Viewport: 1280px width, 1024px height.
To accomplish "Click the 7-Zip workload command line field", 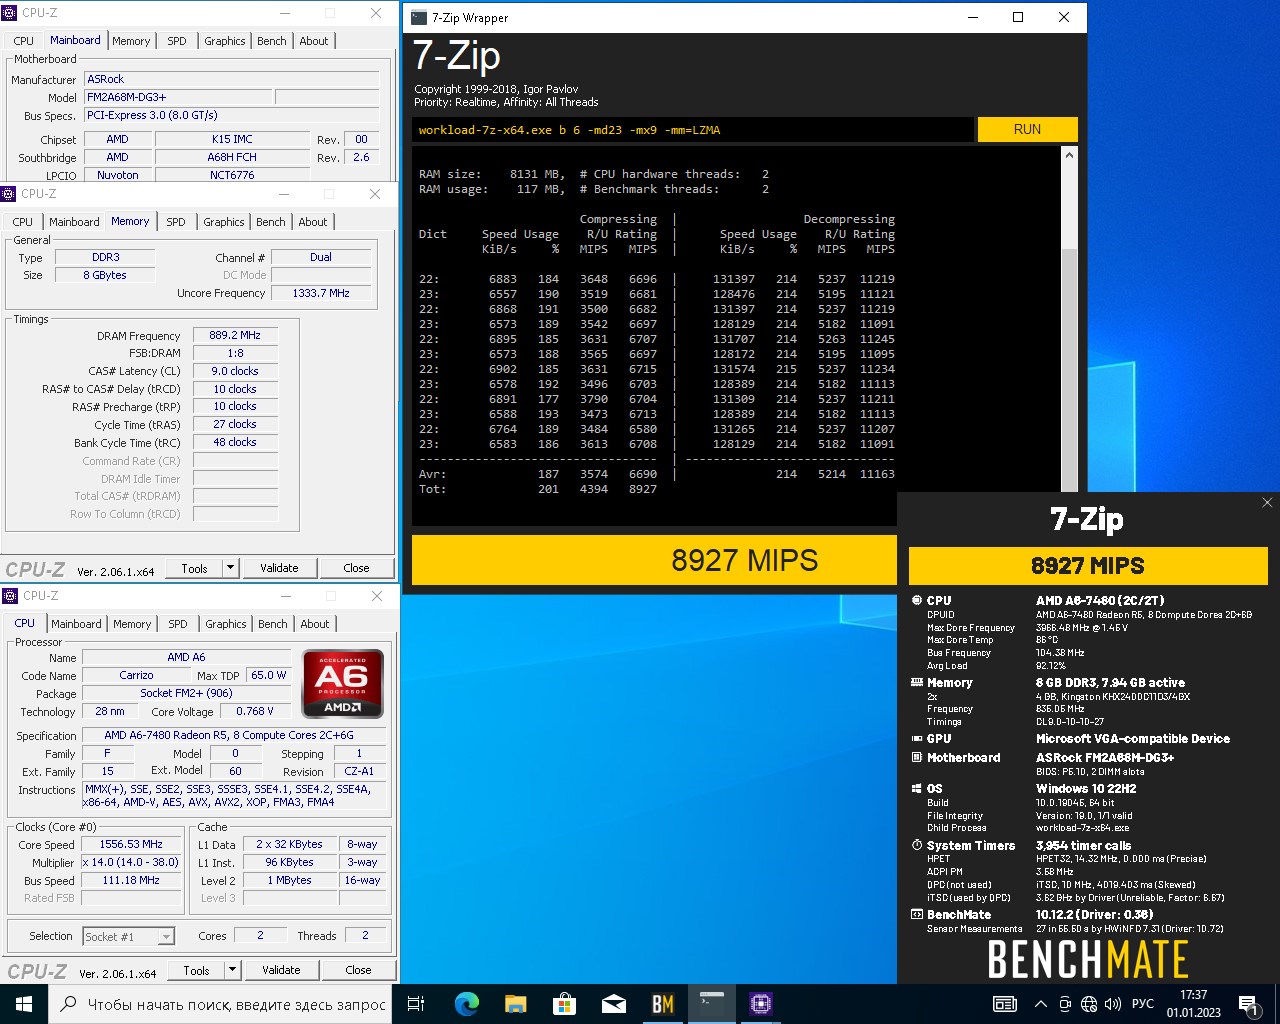I will (x=692, y=130).
